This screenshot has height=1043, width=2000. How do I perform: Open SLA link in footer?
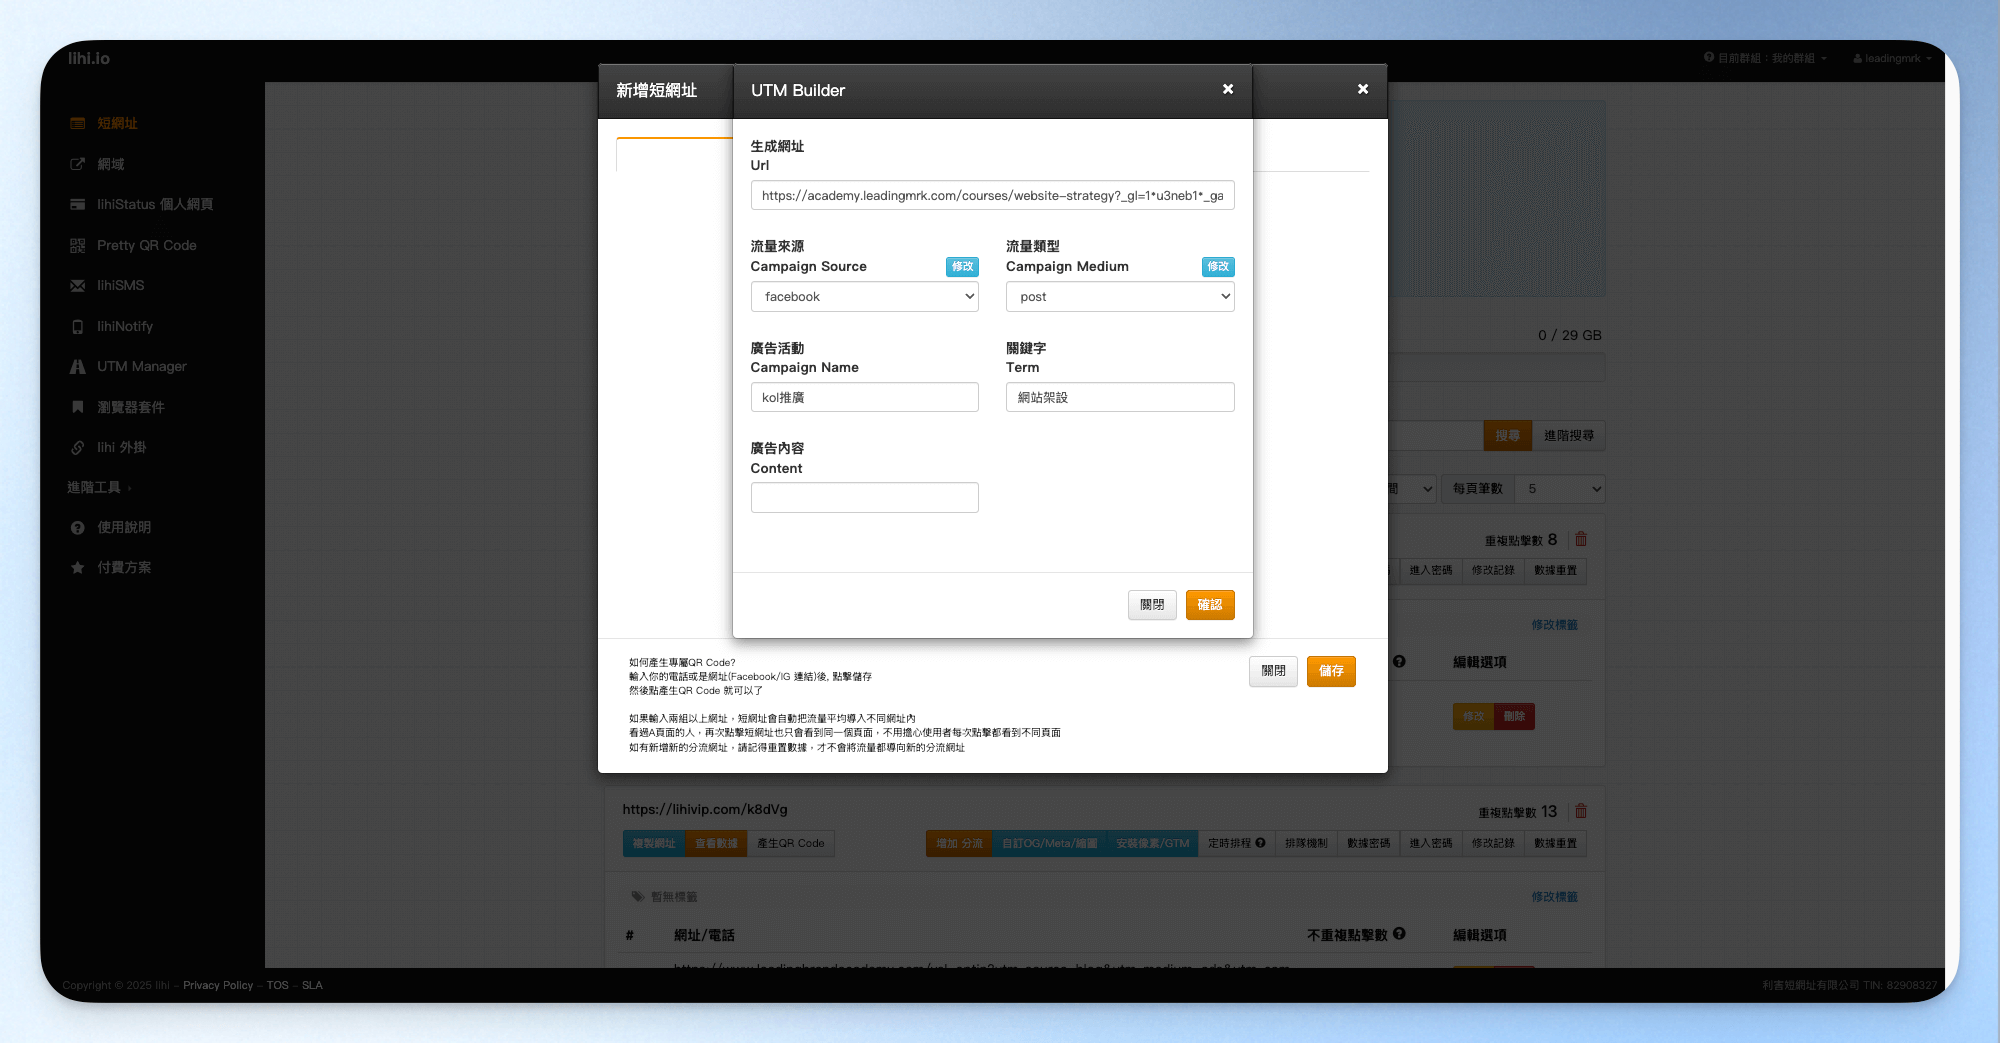[x=312, y=985]
